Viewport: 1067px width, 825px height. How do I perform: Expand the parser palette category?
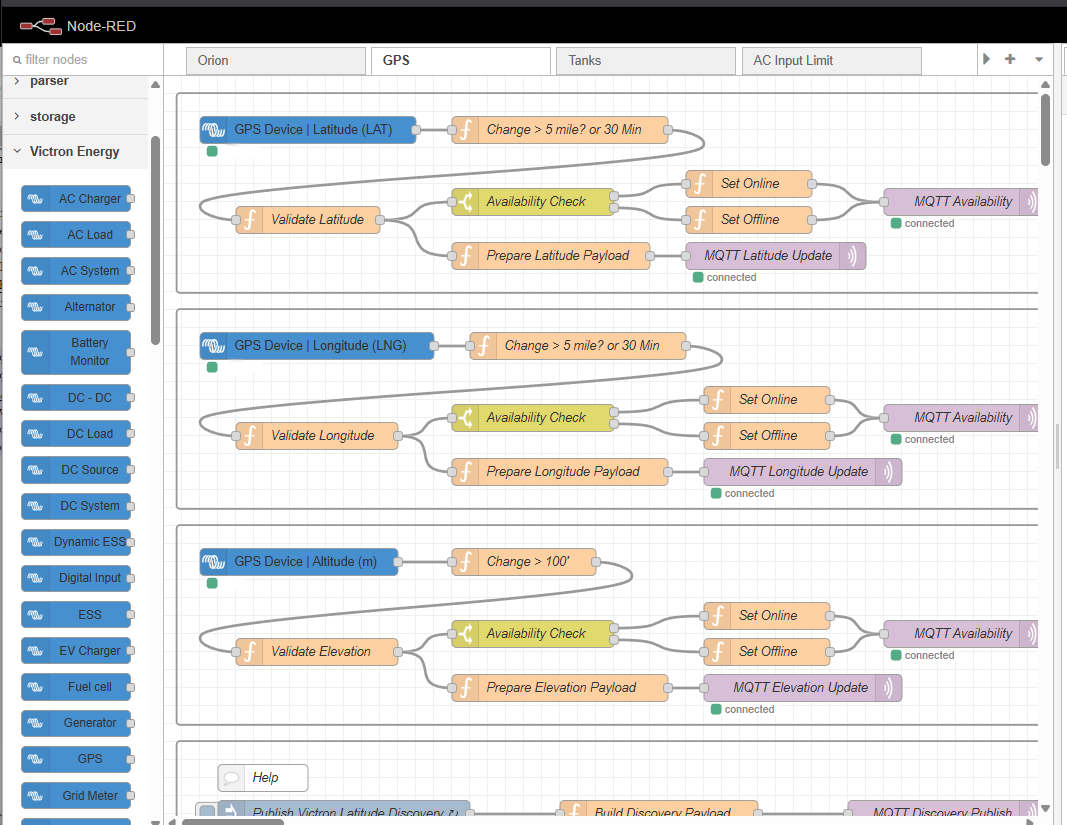[x=49, y=81]
